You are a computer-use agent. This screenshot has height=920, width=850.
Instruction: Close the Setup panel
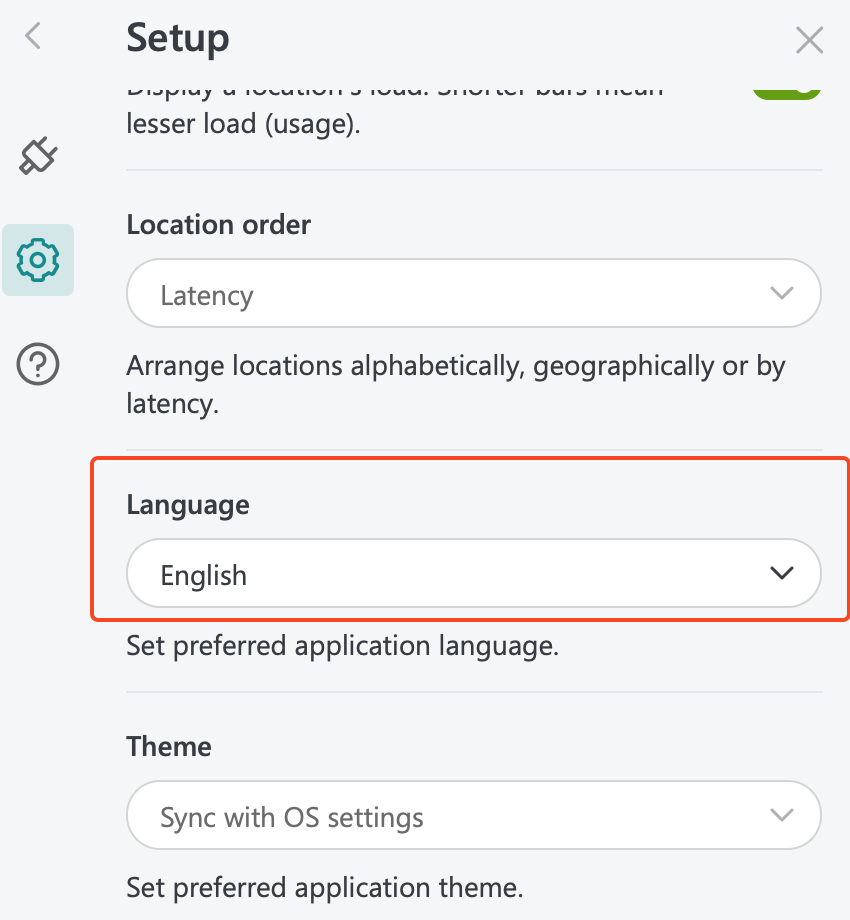coord(809,40)
